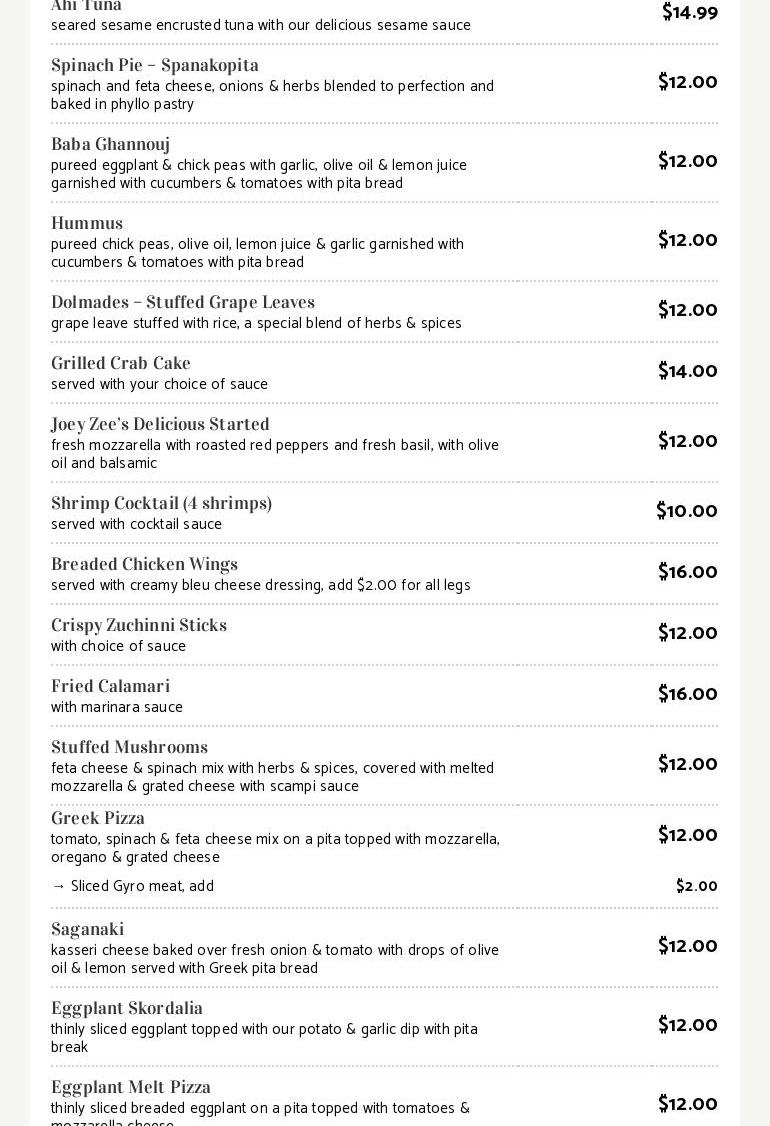The image size is (770, 1126).
Task: Click the Sliced Gyro meat add-on line
Action: pyautogui.click(x=133, y=886)
